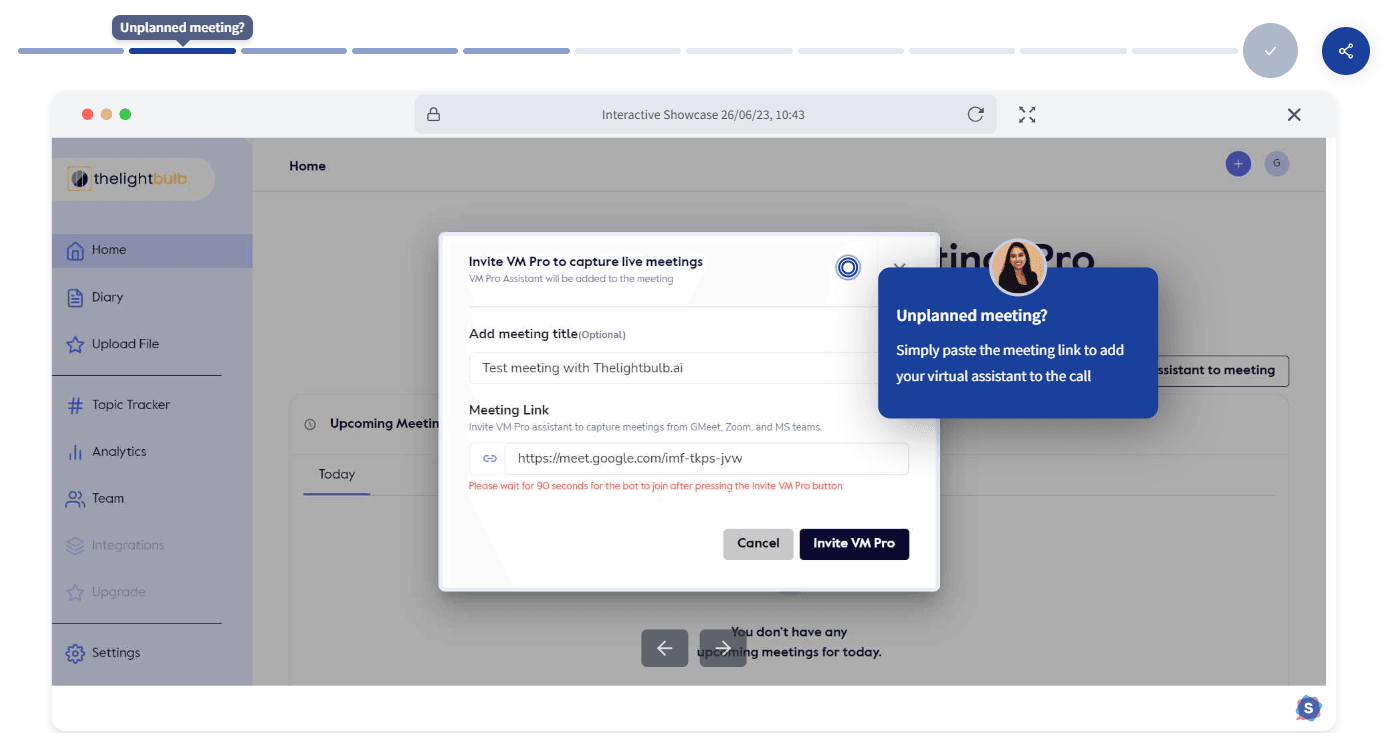Go to the previous showcase step arrow
The height and width of the screenshot is (746, 1388).
point(665,648)
